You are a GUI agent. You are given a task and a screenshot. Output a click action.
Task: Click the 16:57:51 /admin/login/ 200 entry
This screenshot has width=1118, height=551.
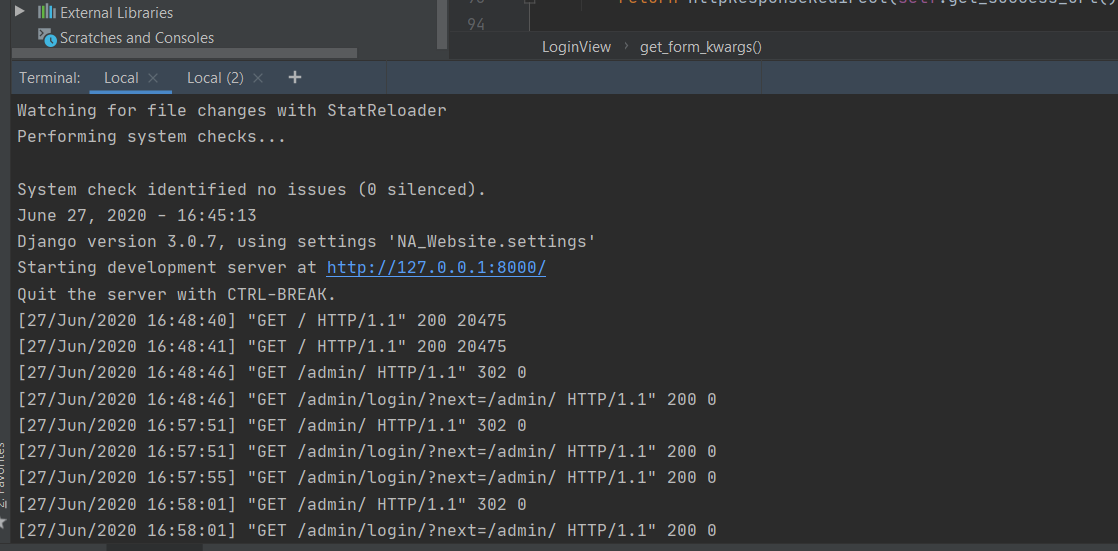(x=366, y=452)
